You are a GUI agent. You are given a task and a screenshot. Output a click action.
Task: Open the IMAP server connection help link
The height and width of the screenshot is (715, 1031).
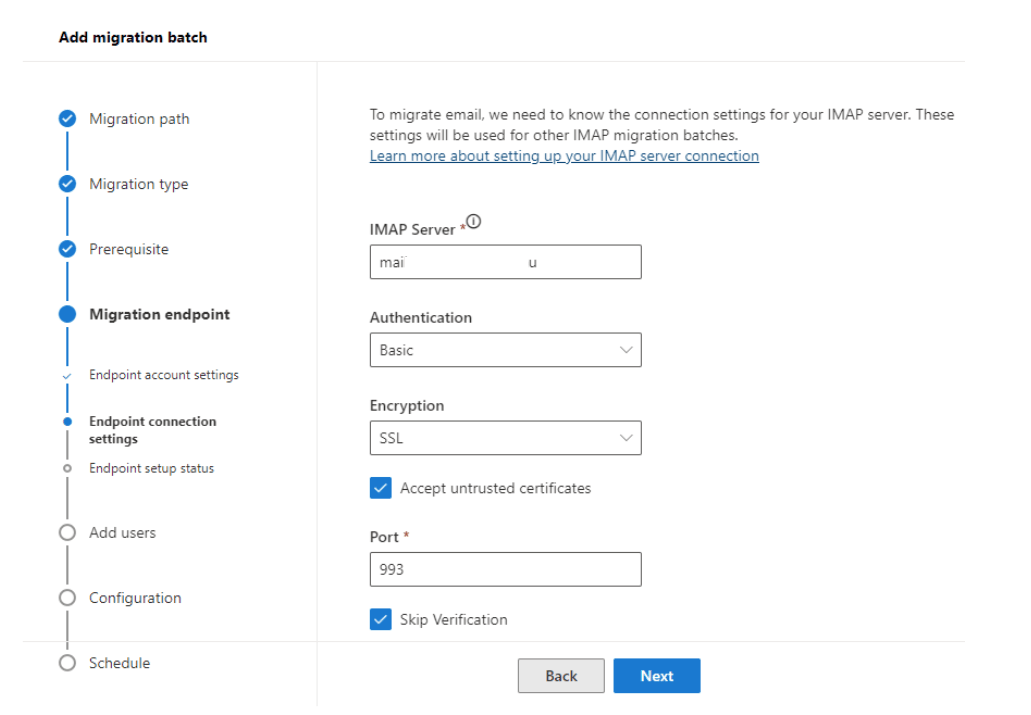564,156
